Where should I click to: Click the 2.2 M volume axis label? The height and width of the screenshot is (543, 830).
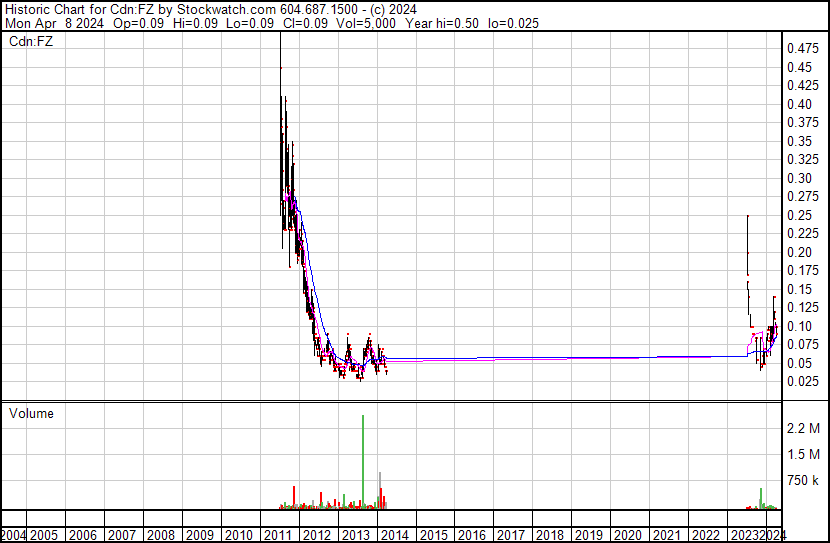(x=803, y=428)
